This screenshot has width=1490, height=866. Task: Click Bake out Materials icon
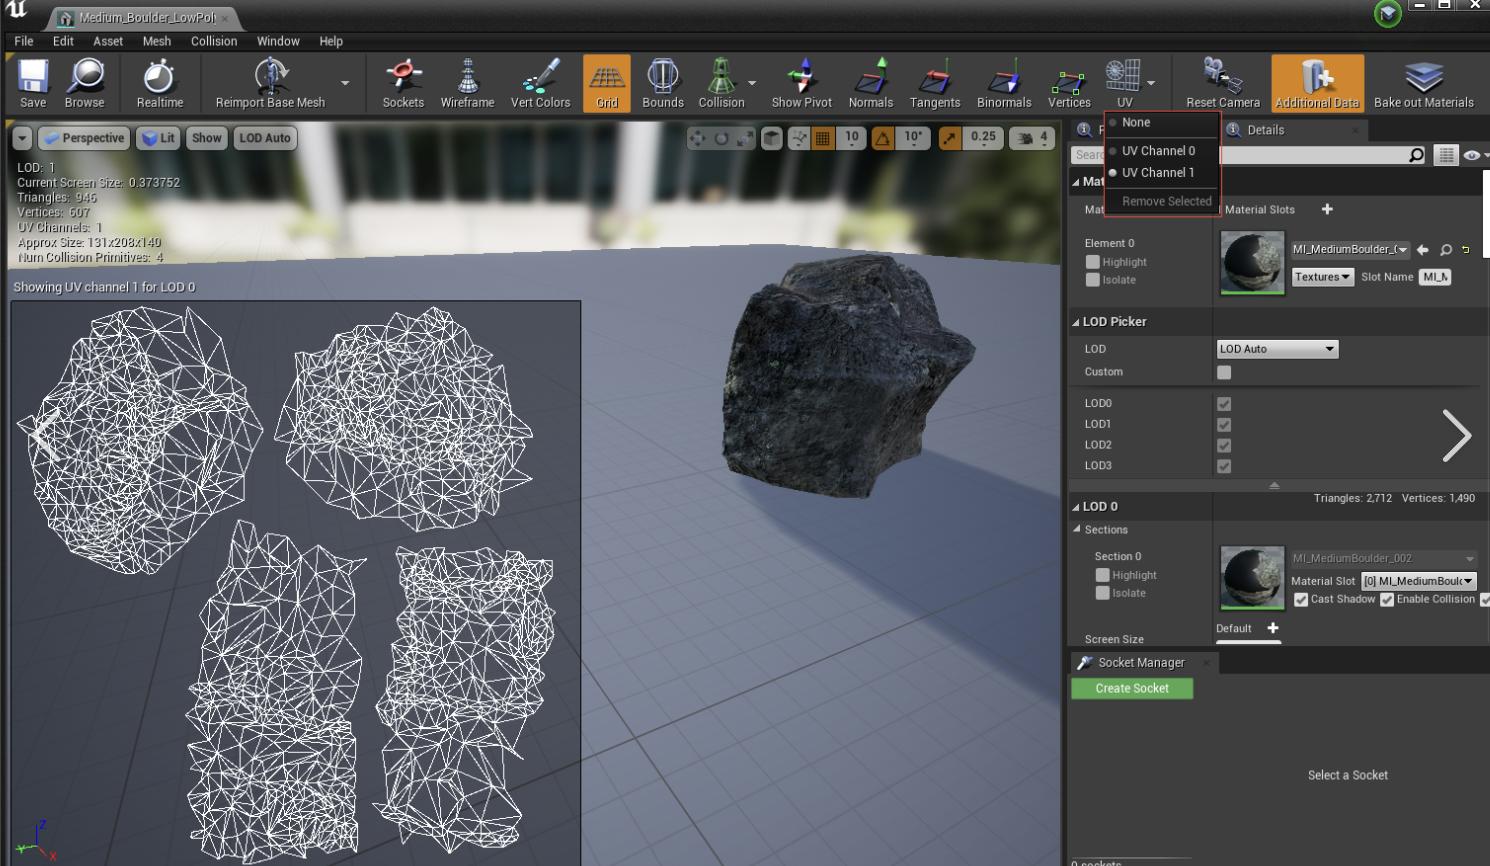pos(1423,82)
